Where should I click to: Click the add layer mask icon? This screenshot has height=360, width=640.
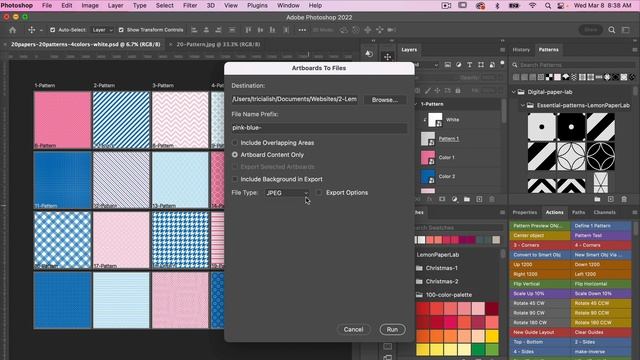coord(442,199)
